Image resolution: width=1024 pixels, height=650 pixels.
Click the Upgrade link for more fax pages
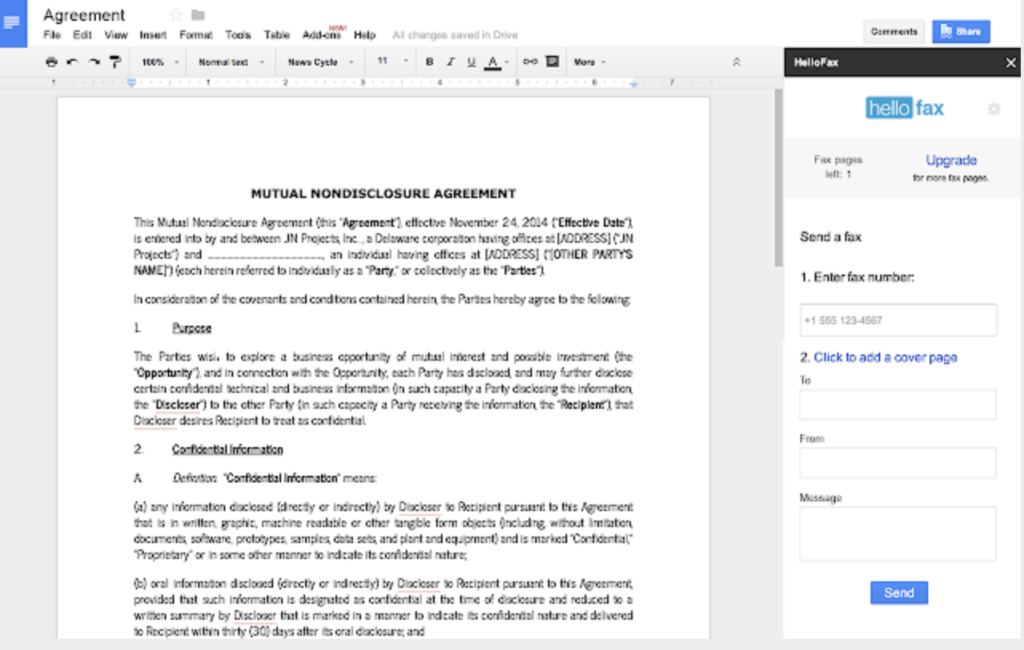tap(951, 160)
